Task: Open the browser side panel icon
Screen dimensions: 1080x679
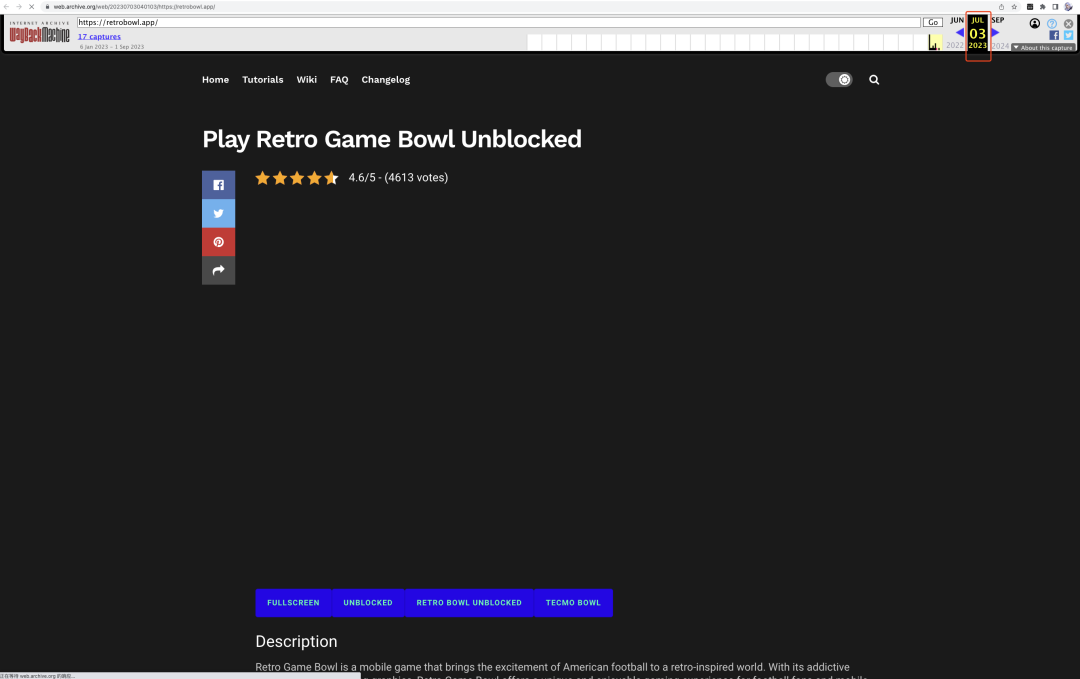Action: coord(1055,6)
